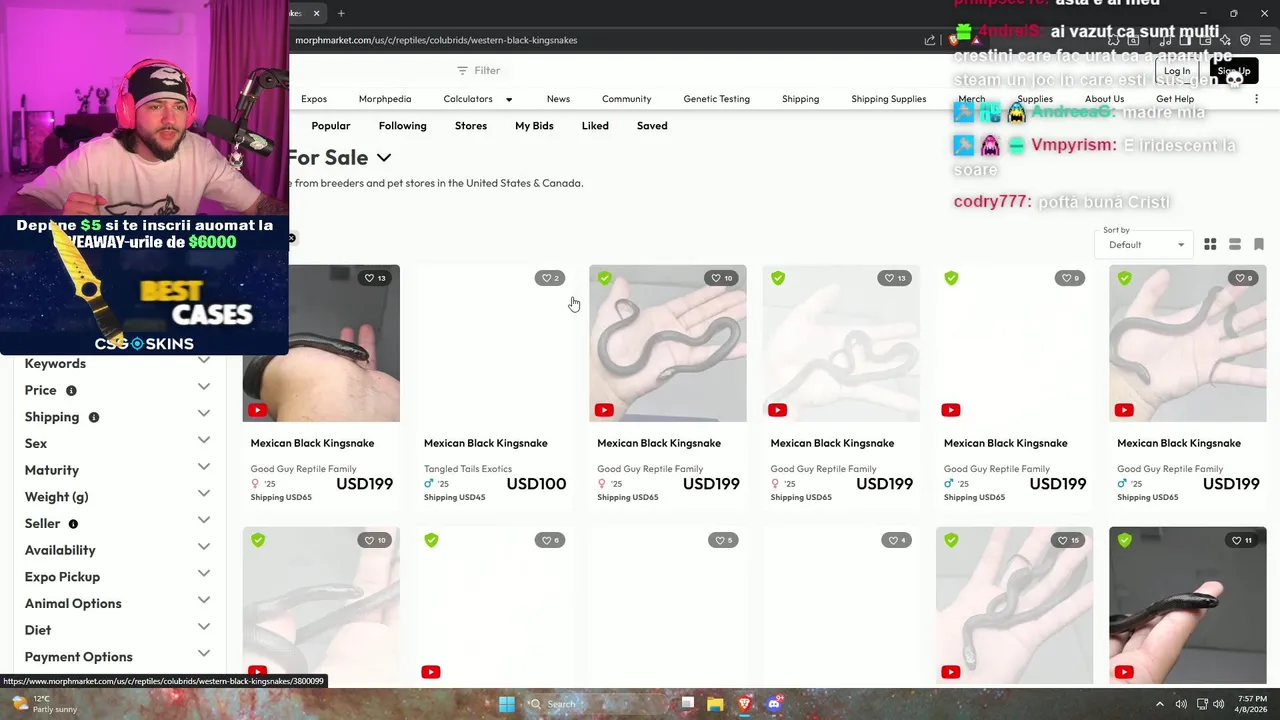
Task: Open Brave browser from taskbar
Action: tap(744, 704)
